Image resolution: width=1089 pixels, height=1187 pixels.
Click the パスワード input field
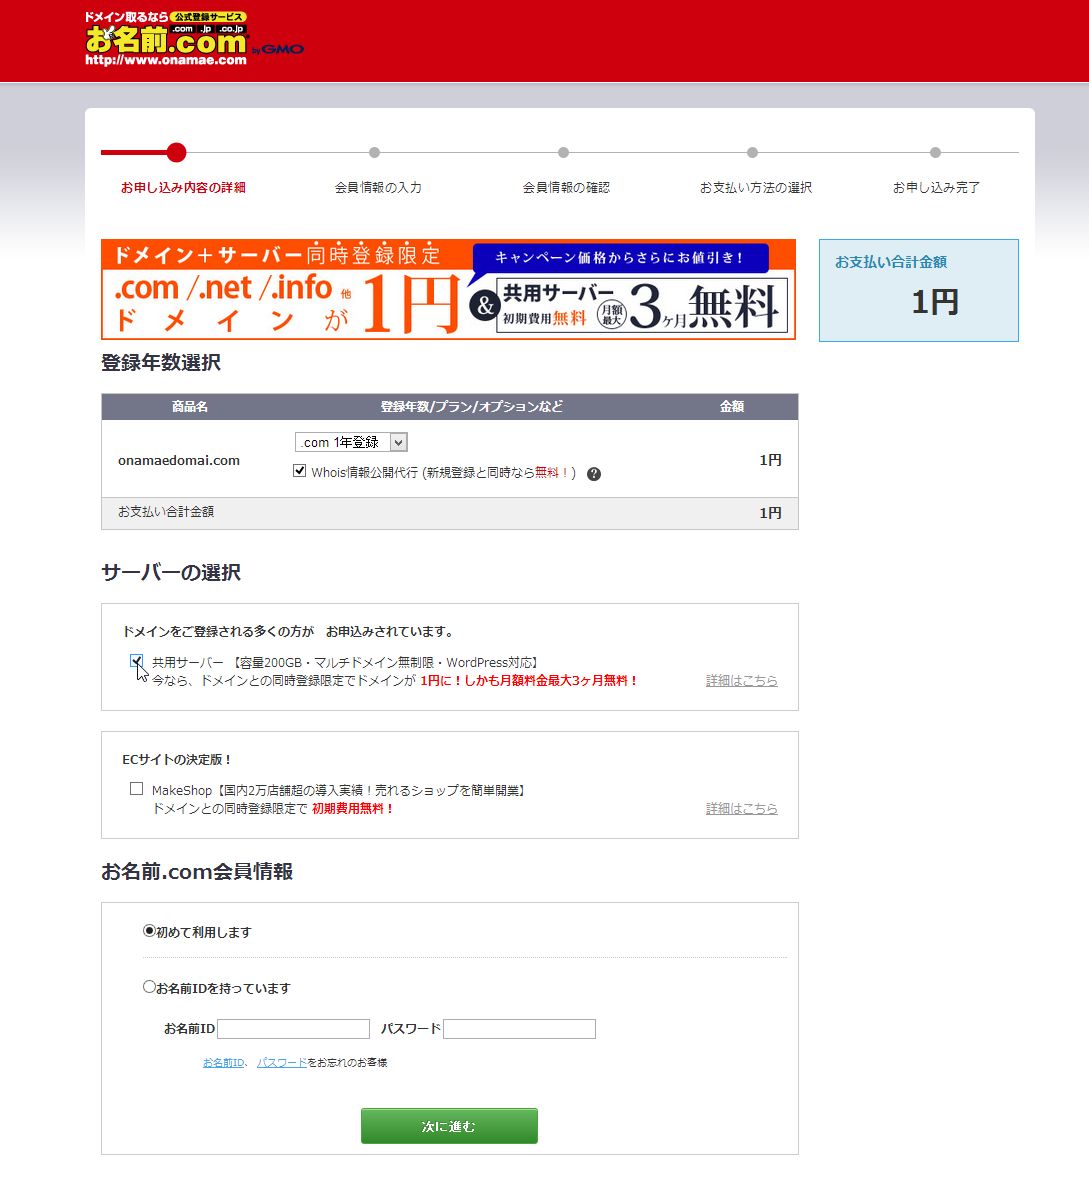click(520, 1029)
